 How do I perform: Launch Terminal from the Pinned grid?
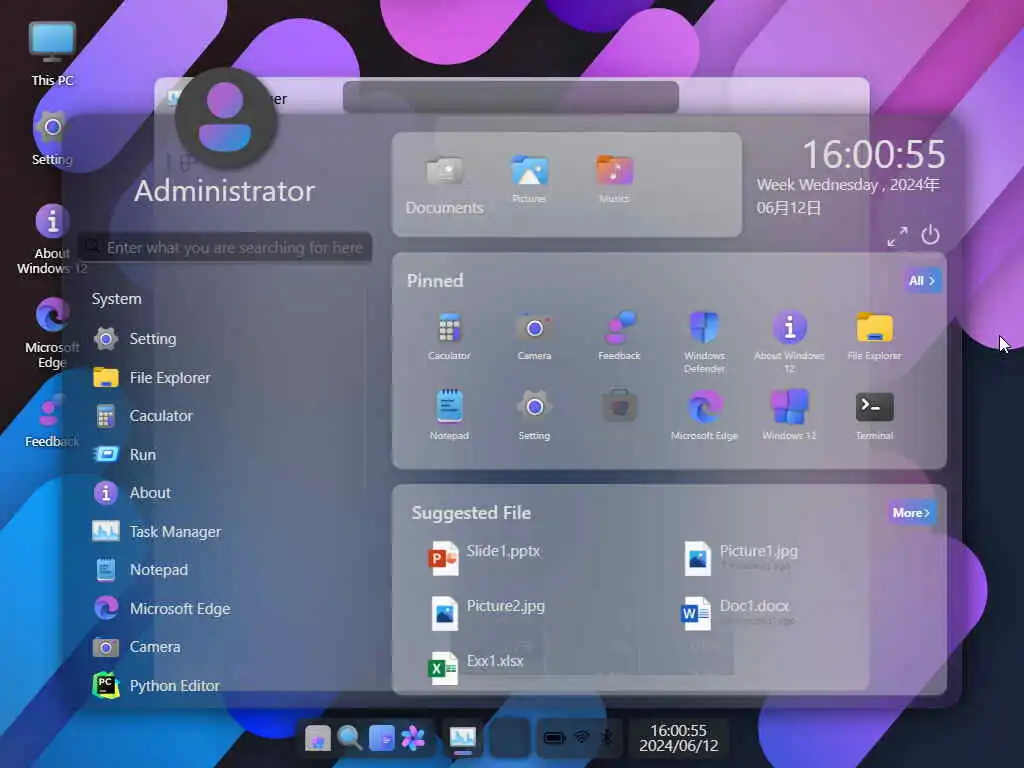coord(874,415)
